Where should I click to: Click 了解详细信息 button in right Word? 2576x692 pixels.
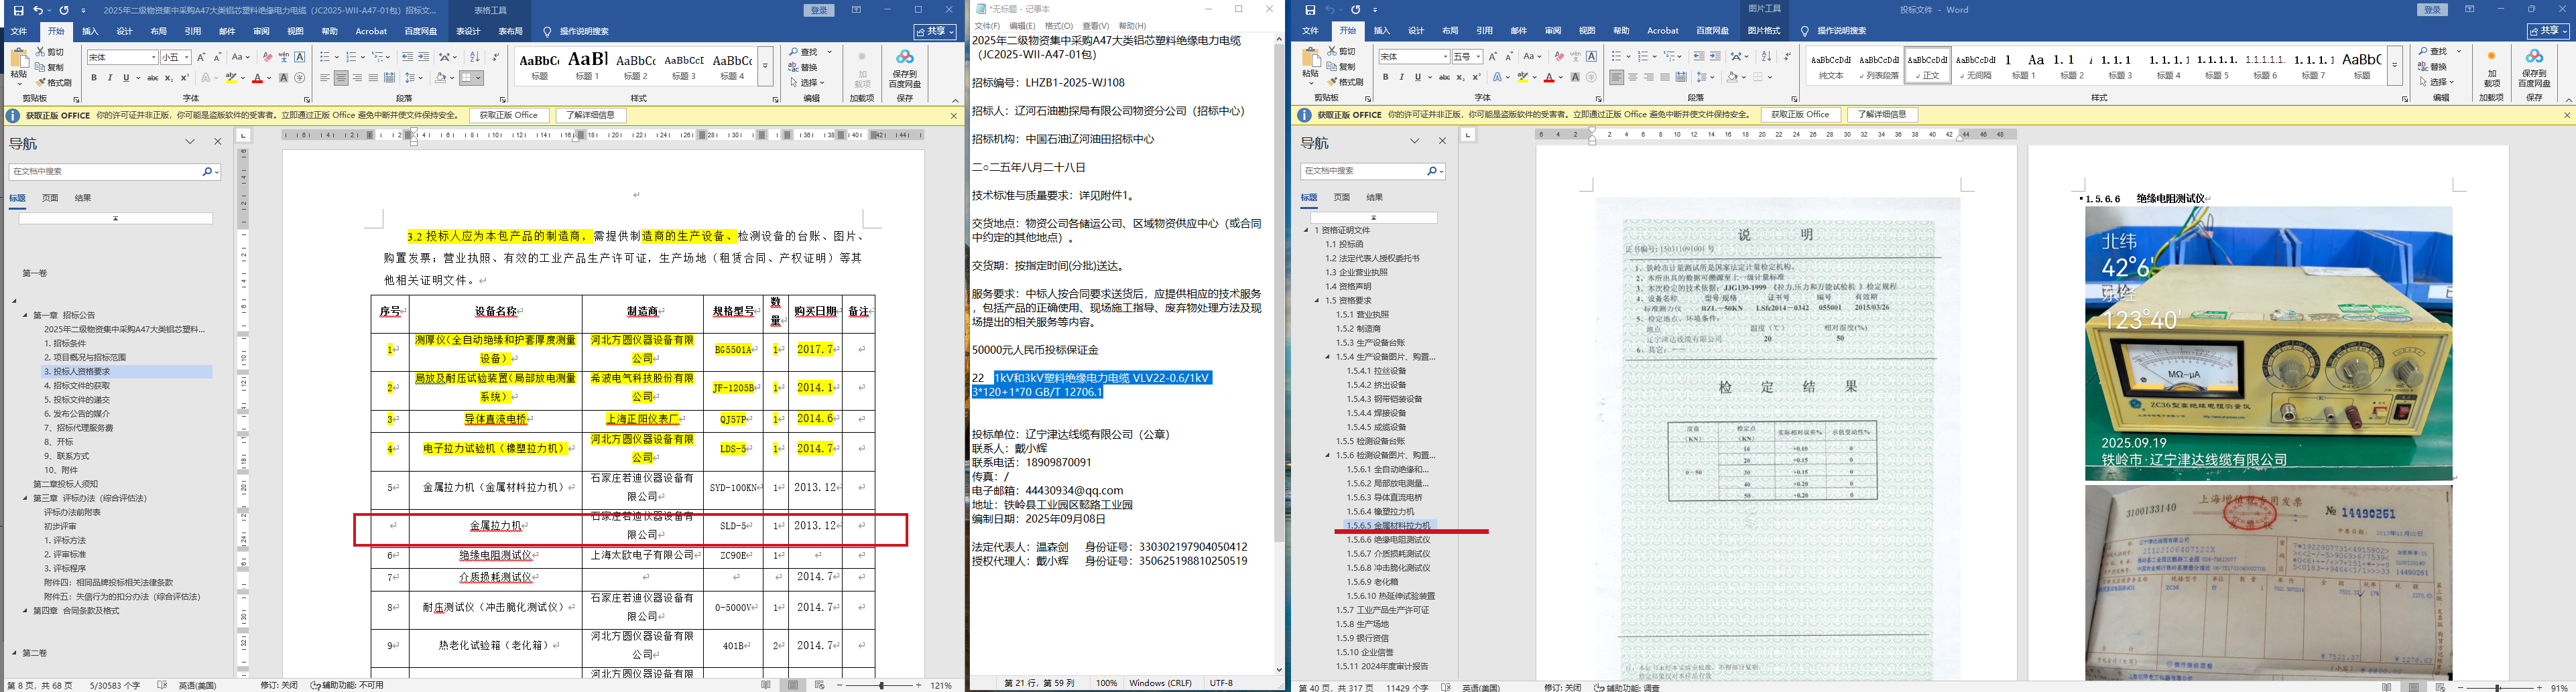[1882, 115]
